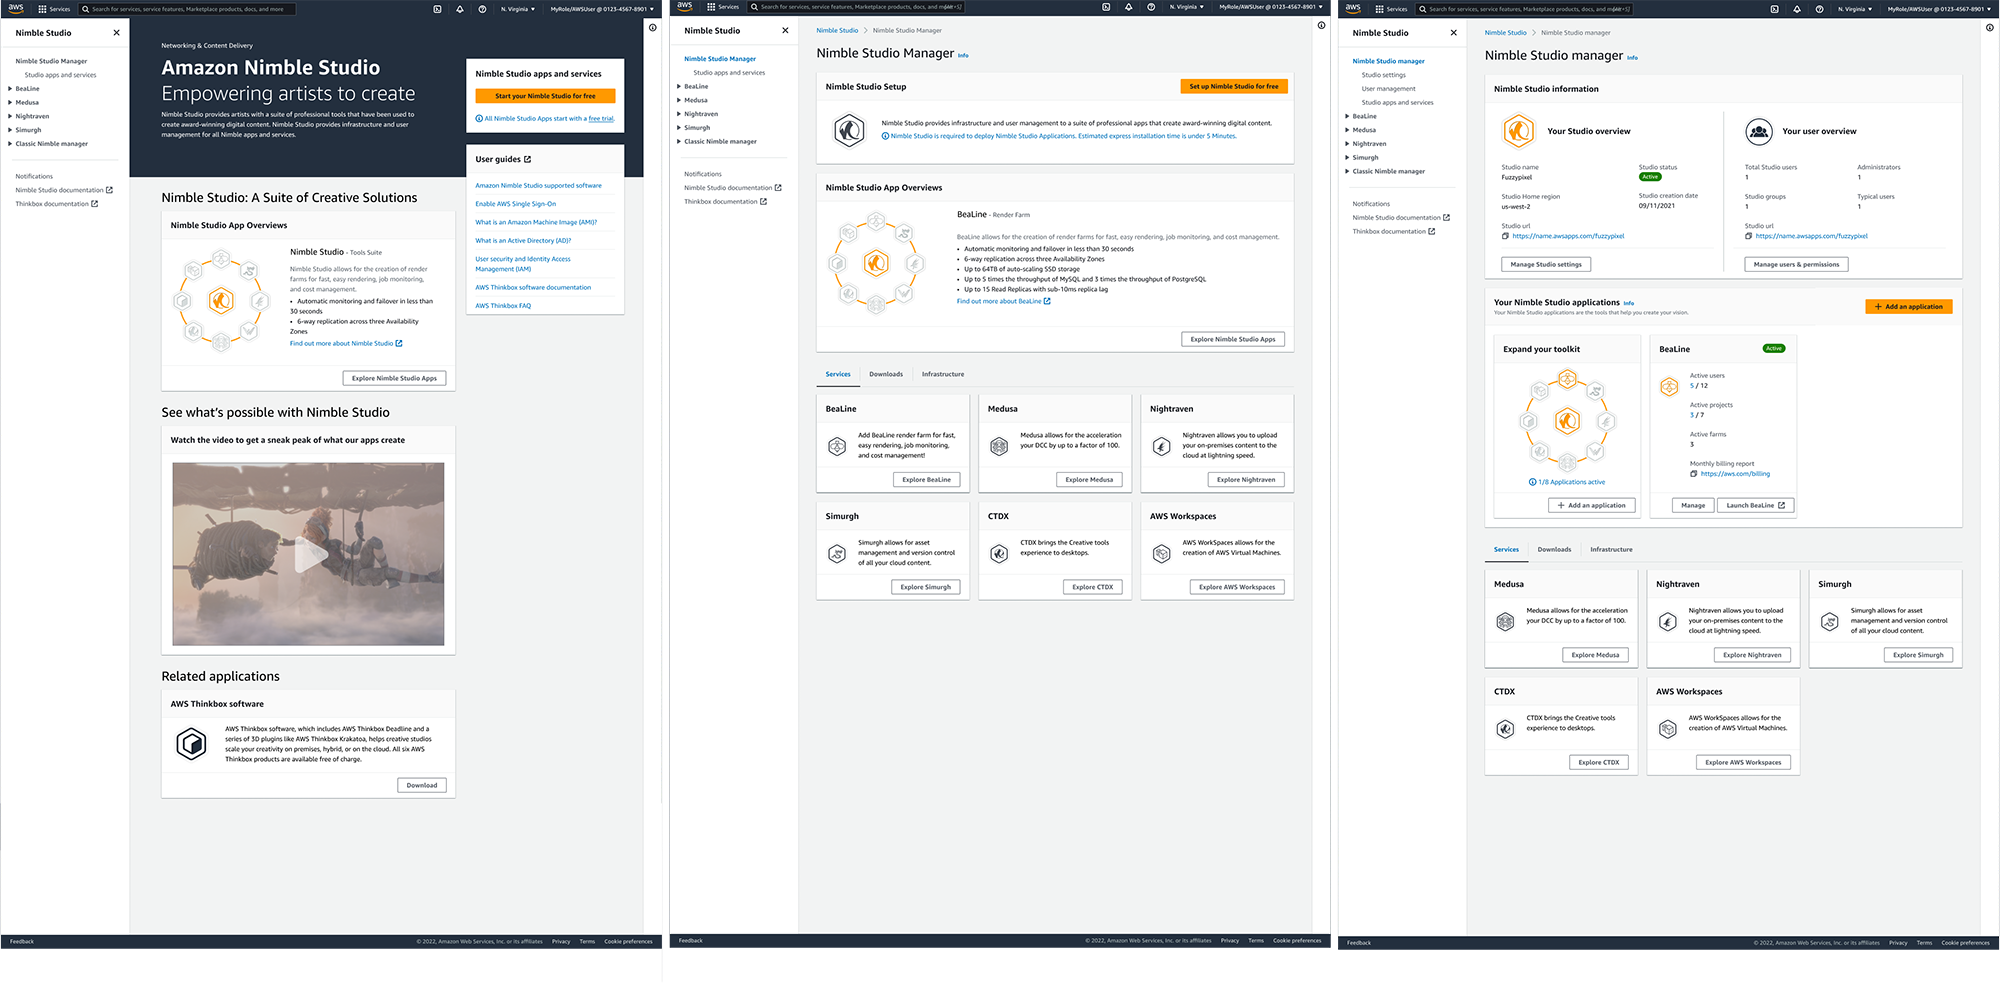Click the BeaLine icon in the Active BeaLine card
Image resolution: width=2000 pixels, height=983 pixels.
click(1669, 387)
